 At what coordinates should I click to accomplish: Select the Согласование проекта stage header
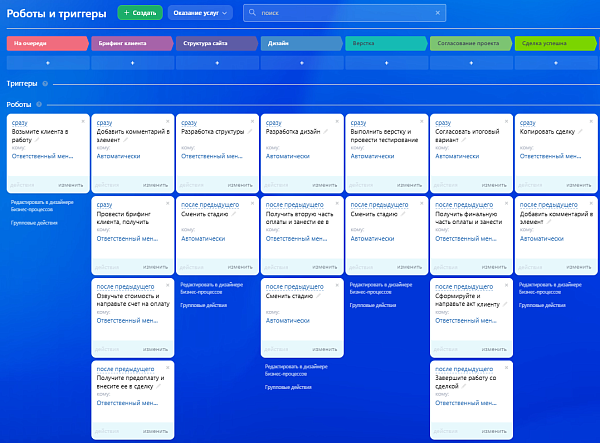pyautogui.click(x=471, y=43)
